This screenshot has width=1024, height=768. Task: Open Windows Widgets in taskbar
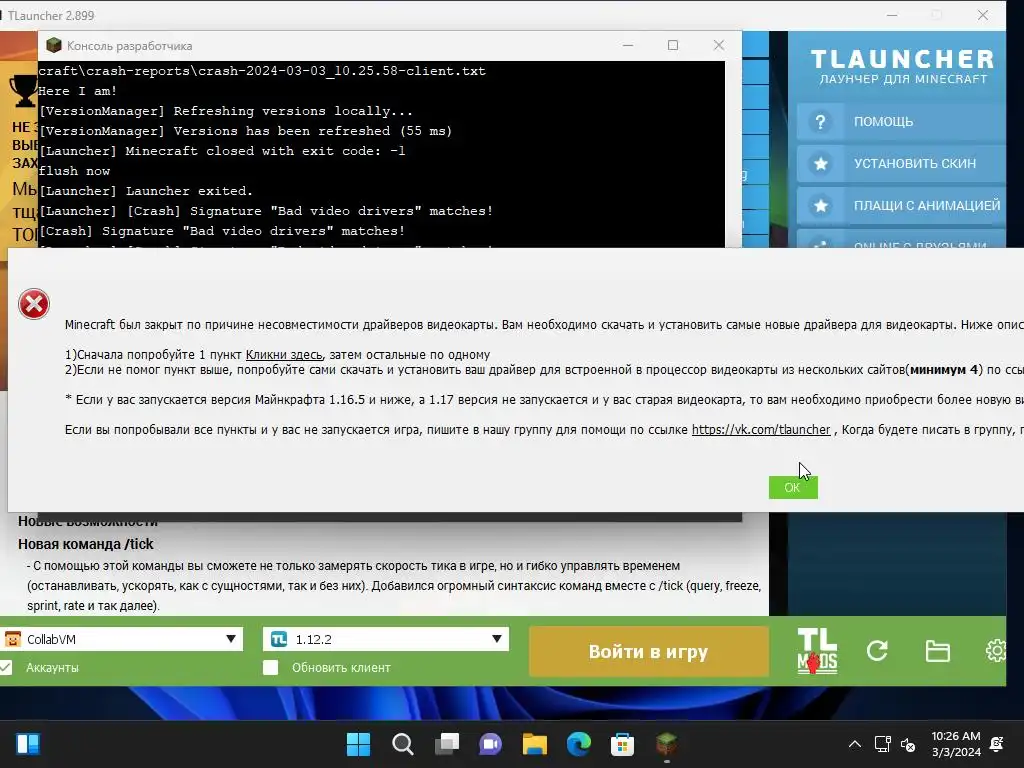click(27, 744)
